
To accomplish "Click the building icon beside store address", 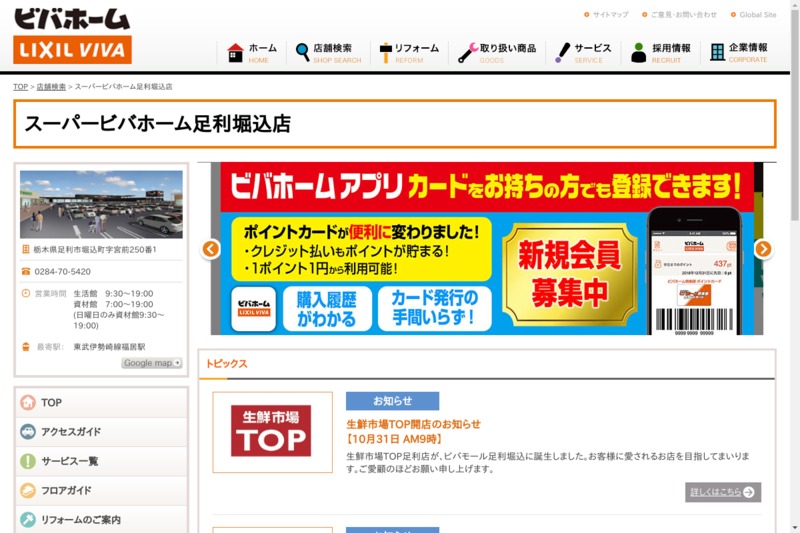I will [x=26, y=249].
